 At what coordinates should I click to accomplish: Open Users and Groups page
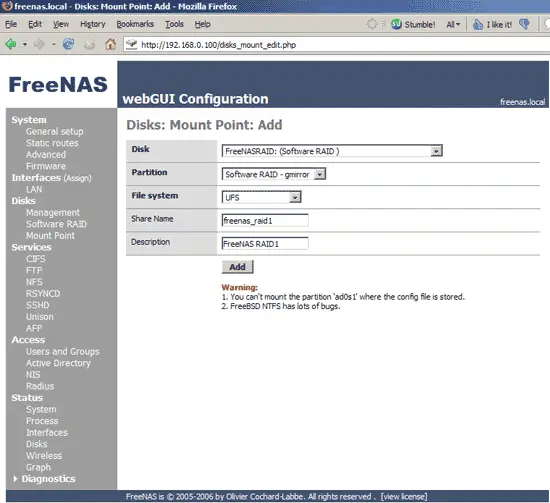62,351
